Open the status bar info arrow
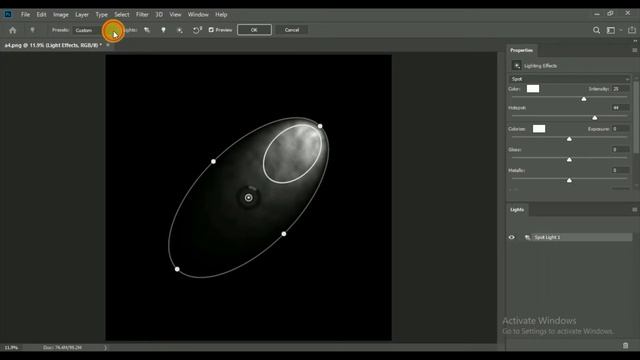The width and height of the screenshot is (640, 360). tap(105, 348)
